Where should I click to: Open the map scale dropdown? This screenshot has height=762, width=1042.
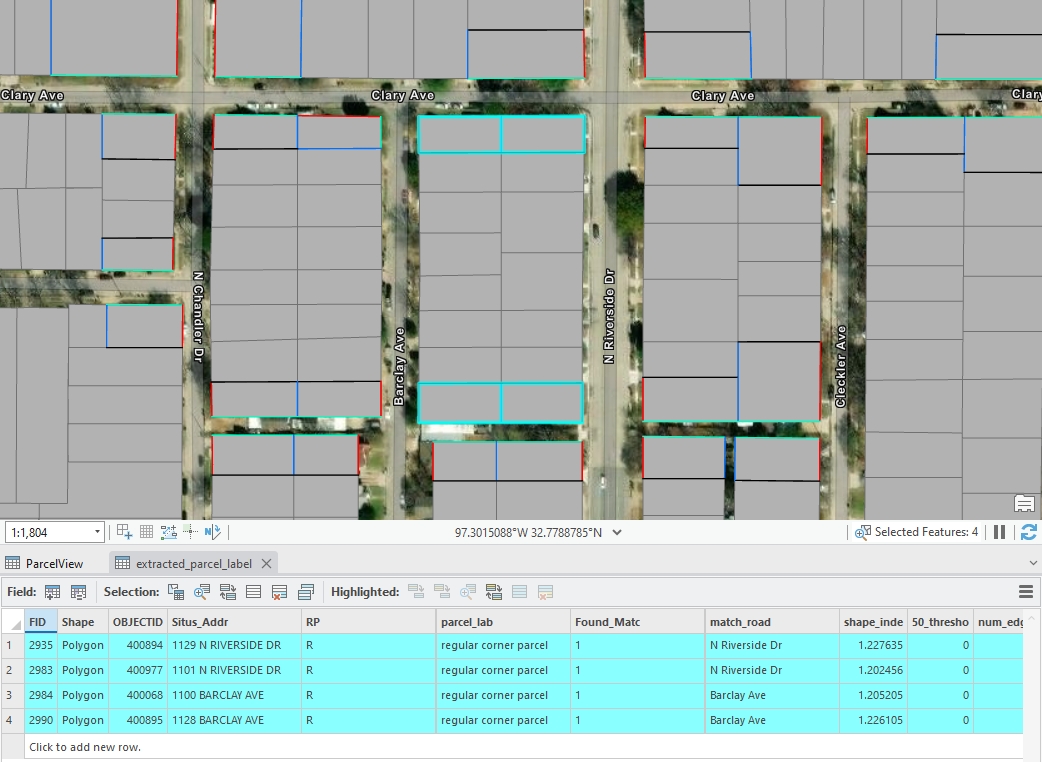click(97, 533)
